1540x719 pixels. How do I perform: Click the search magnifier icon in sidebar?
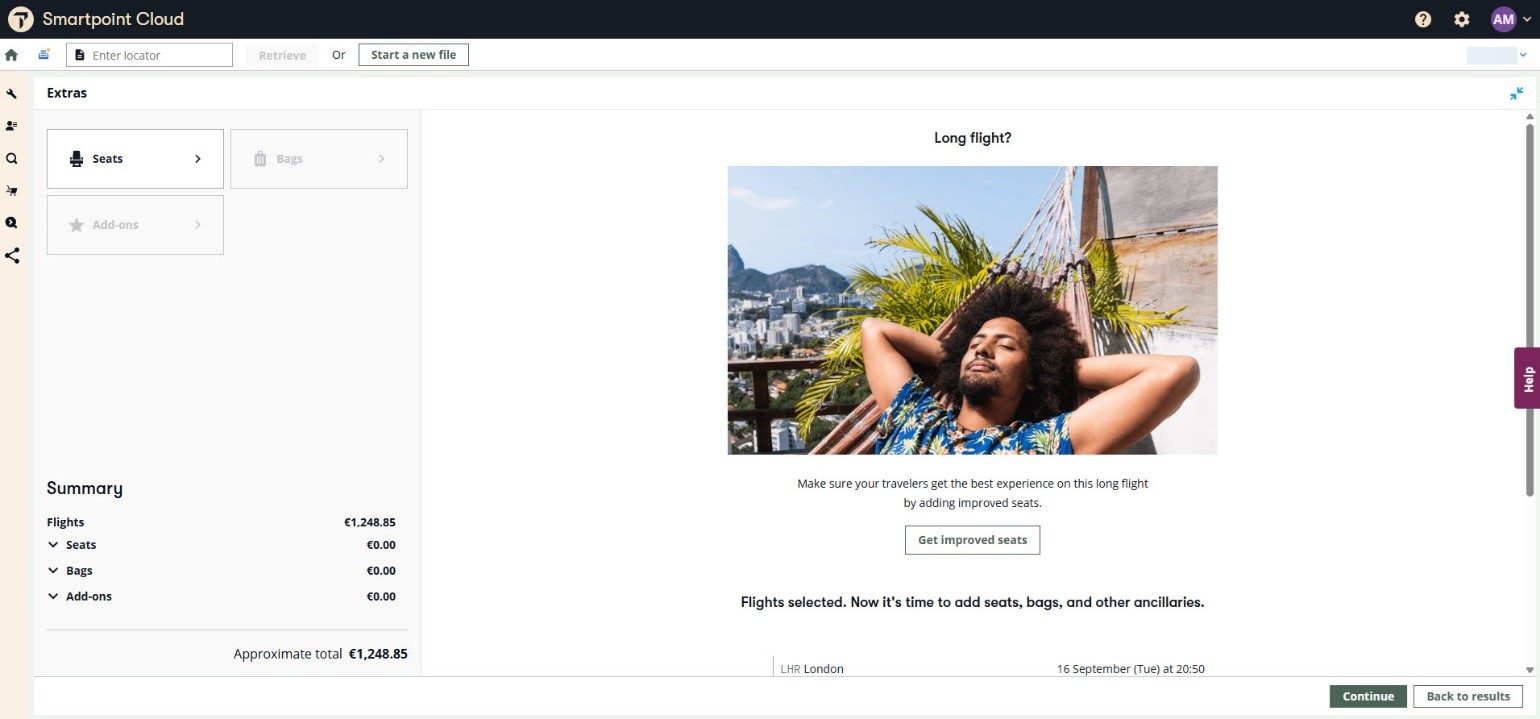coord(12,158)
